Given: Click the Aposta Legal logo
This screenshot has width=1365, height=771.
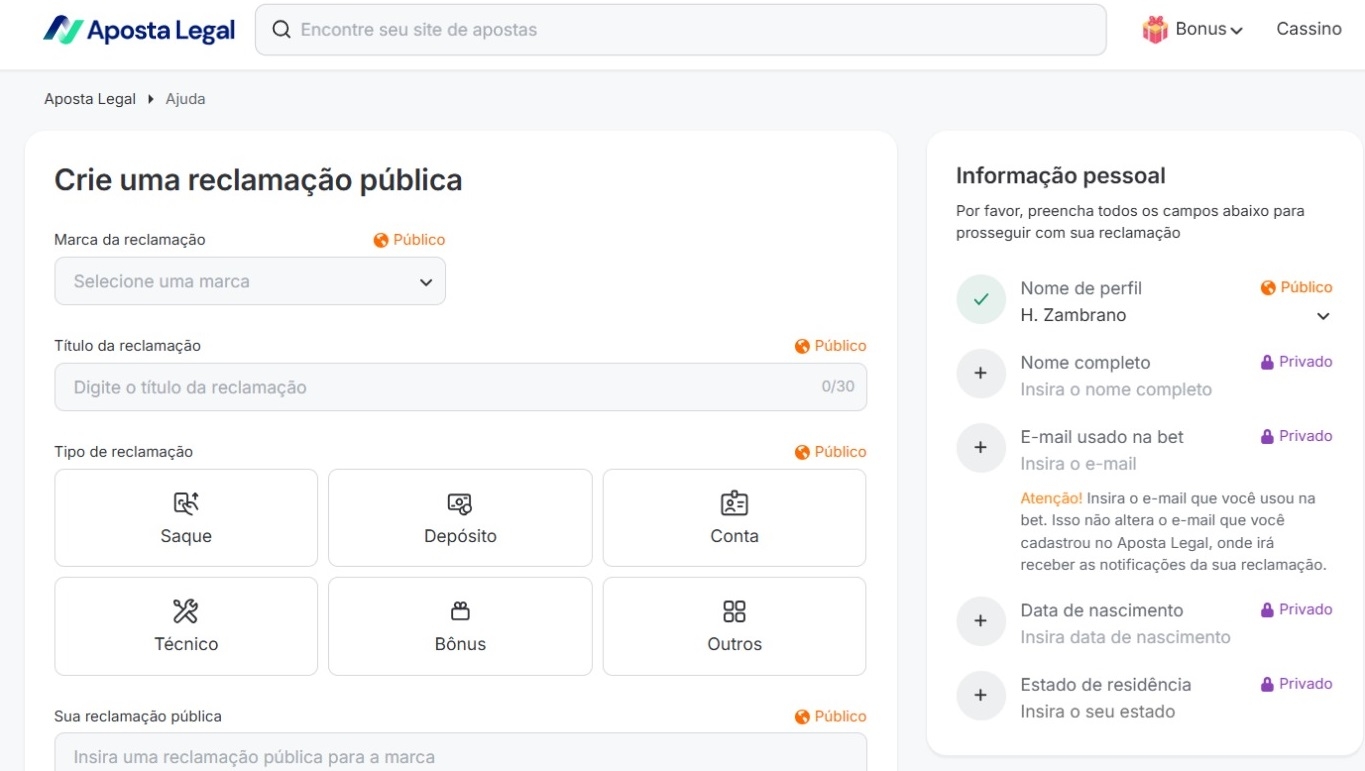Looking at the screenshot, I should pyautogui.click(x=139, y=30).
